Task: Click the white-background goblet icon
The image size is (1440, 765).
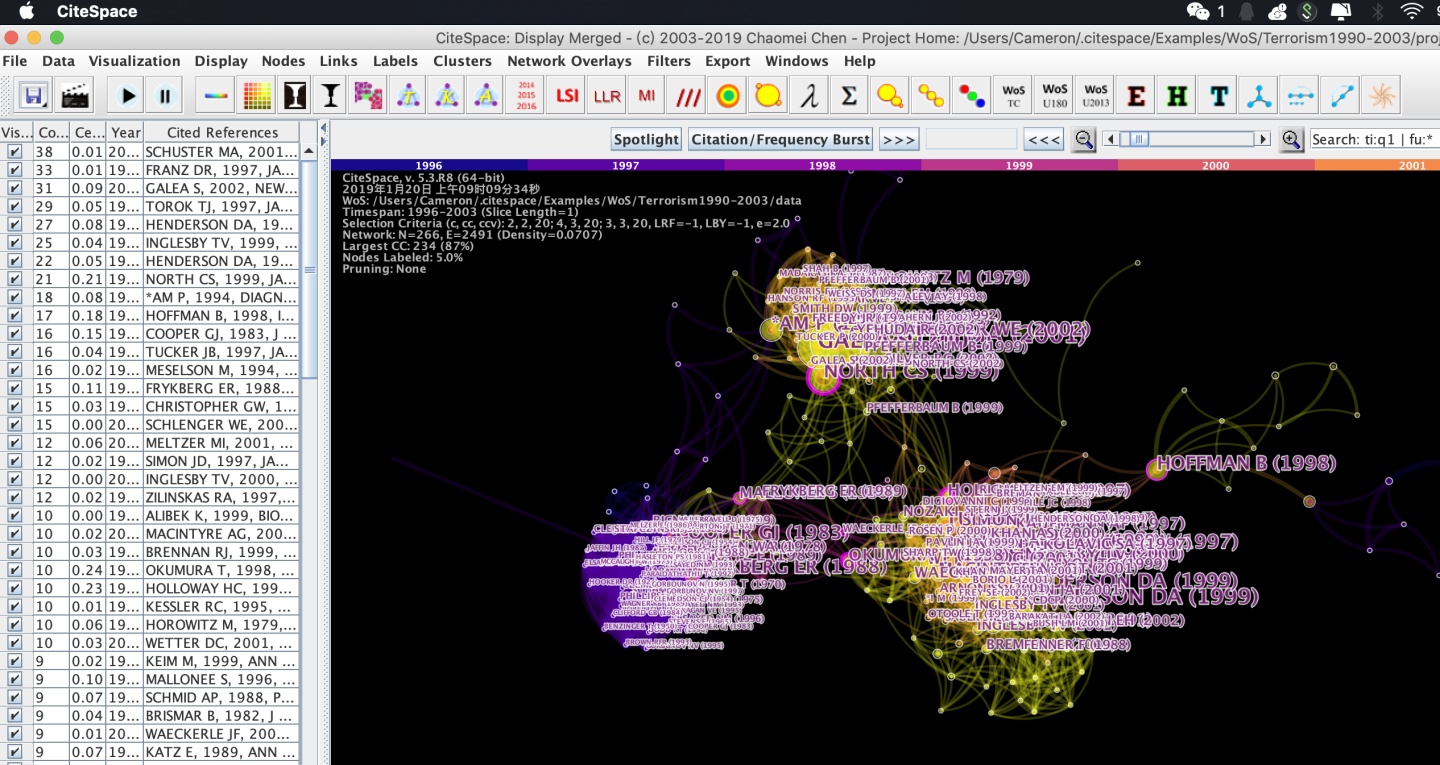Action: point(331,96)
